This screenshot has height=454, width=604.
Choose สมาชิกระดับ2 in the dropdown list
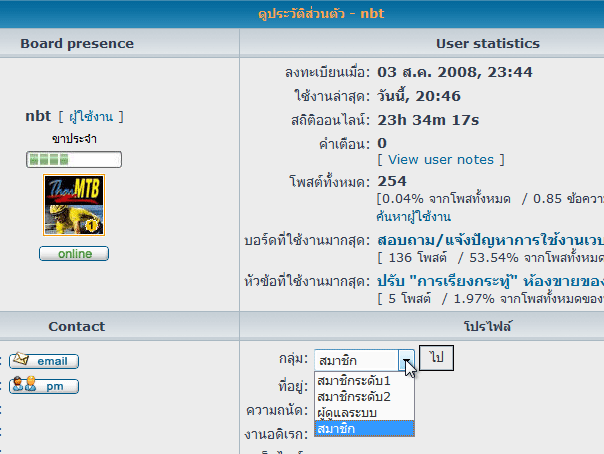click(x=353, y=397)
